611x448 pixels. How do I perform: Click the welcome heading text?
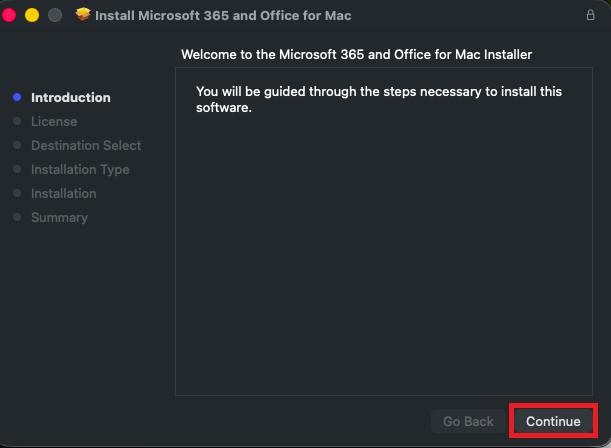(x=357, y=55)
